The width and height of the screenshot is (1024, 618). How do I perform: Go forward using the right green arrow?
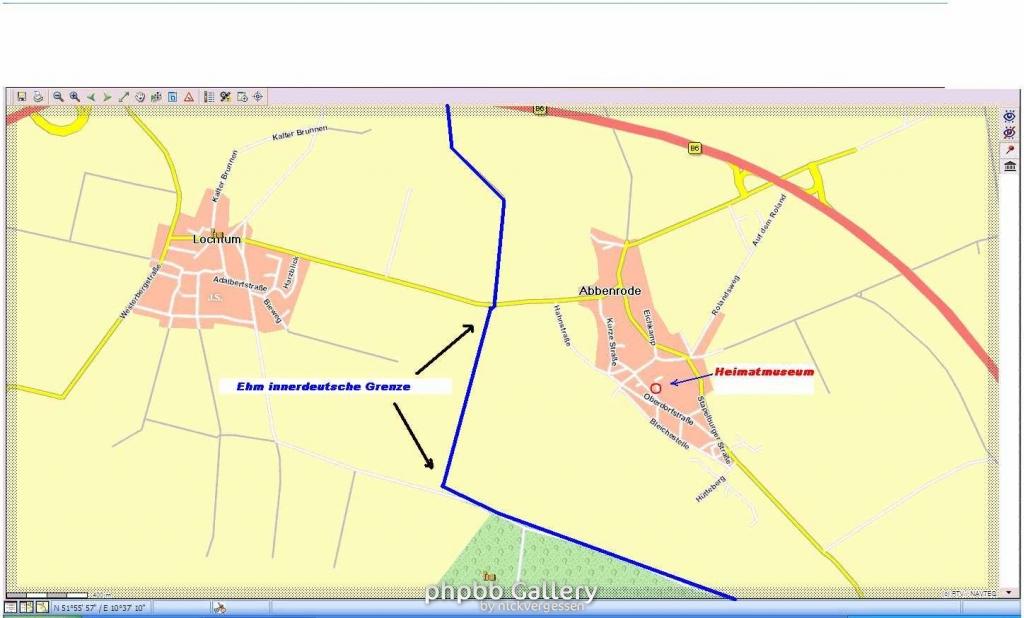(107, 97)
